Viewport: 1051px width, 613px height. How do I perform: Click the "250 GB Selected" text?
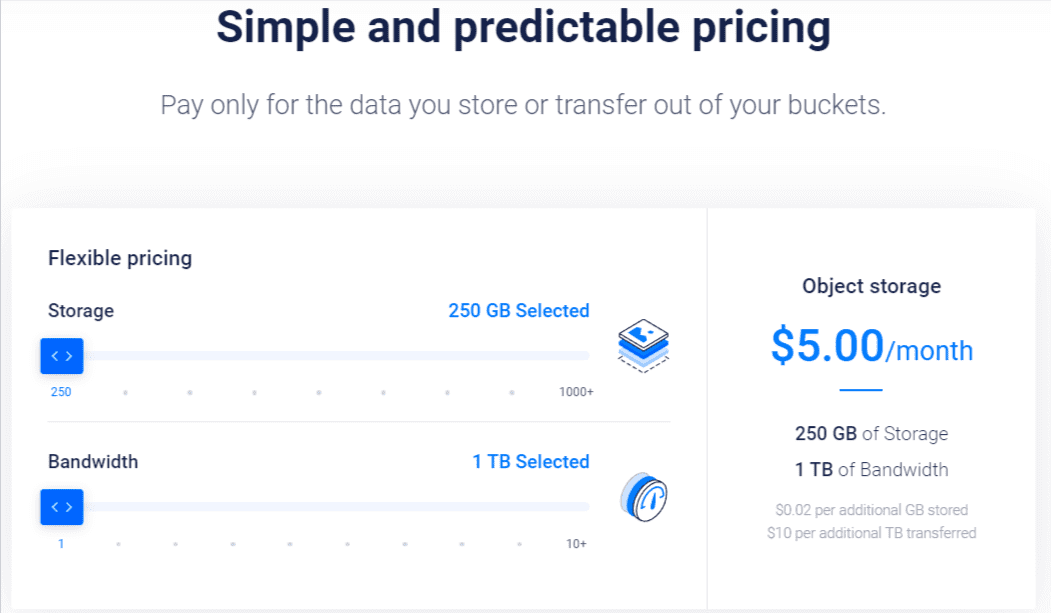pos(519,310)
